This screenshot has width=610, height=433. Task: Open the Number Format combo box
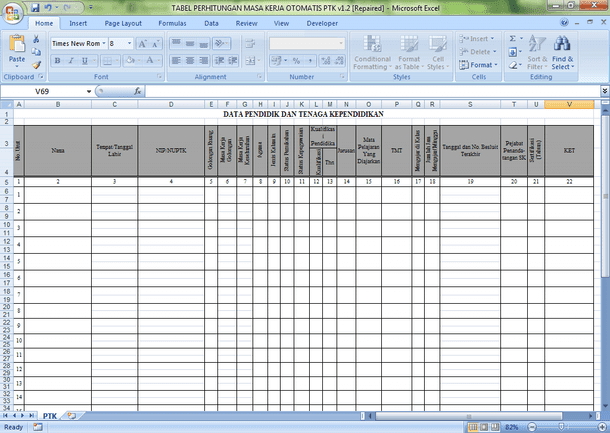click(307, 44)
